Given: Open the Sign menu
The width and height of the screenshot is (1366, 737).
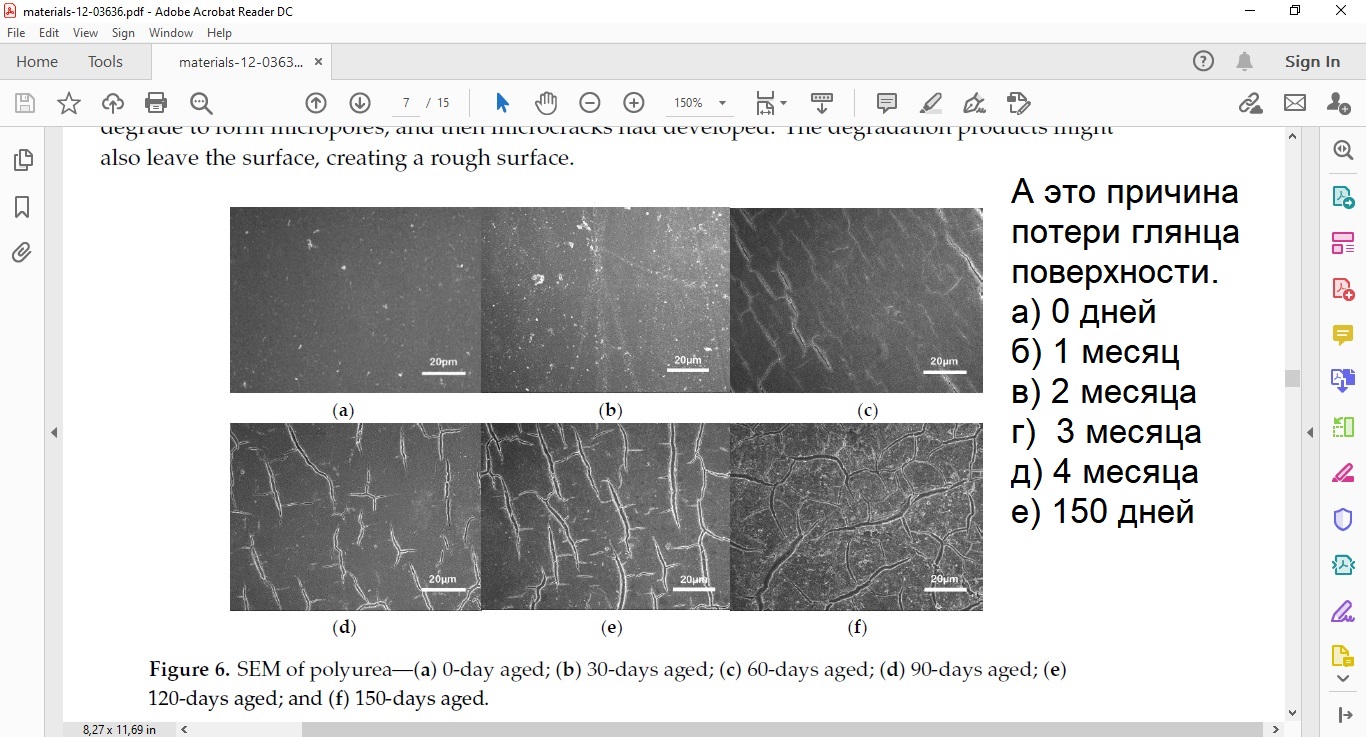Looking at the screenshot, I should (123, 33).
